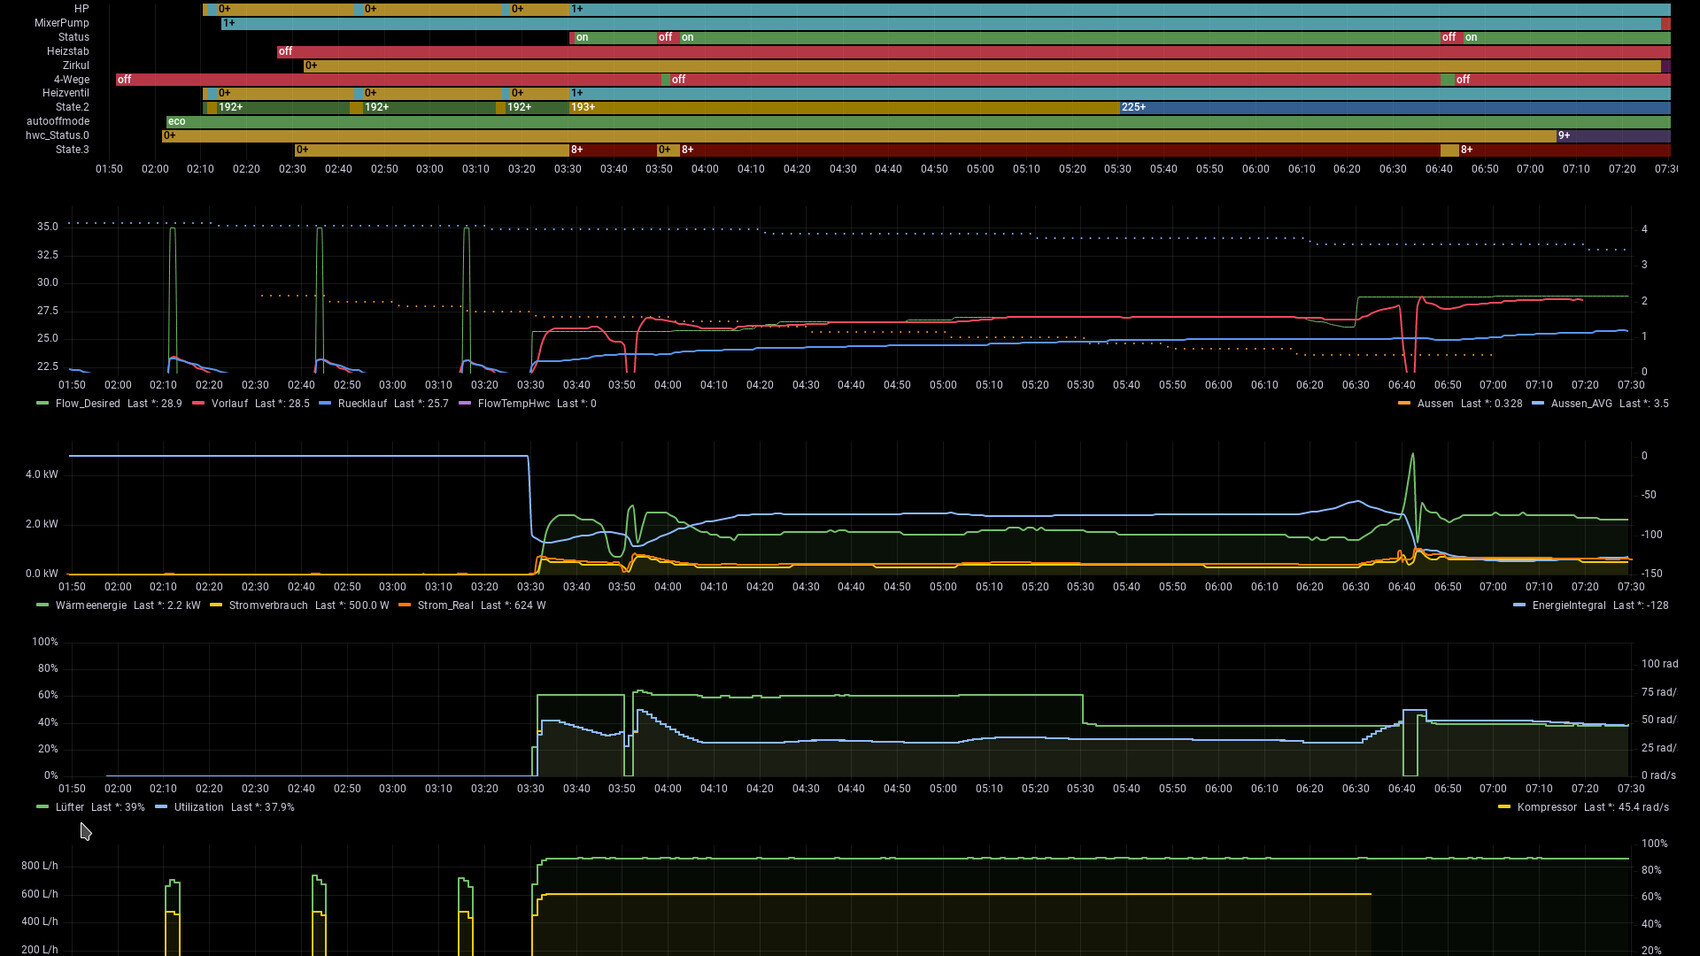Select the Strom_Real legend label
The image size is (1700, 956).
[445, 606]
